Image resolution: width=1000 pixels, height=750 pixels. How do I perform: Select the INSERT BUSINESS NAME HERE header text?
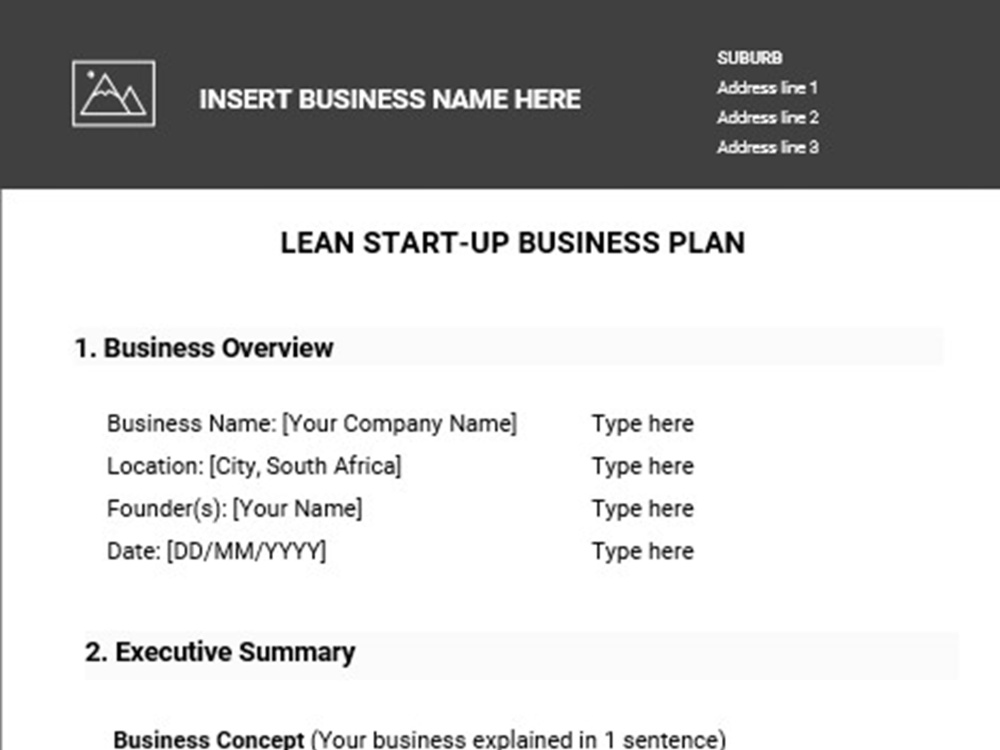click(x=390, y=99)
